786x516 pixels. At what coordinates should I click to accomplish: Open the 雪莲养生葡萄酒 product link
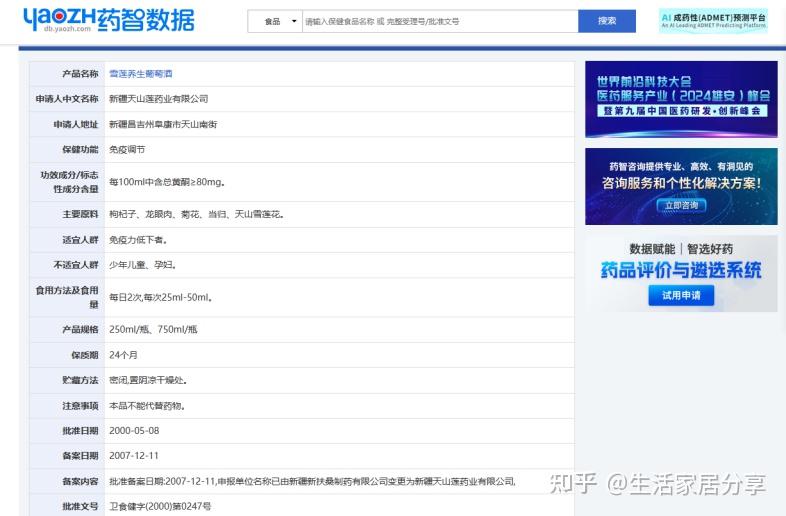pyautogui.click(x=141, y=74)
